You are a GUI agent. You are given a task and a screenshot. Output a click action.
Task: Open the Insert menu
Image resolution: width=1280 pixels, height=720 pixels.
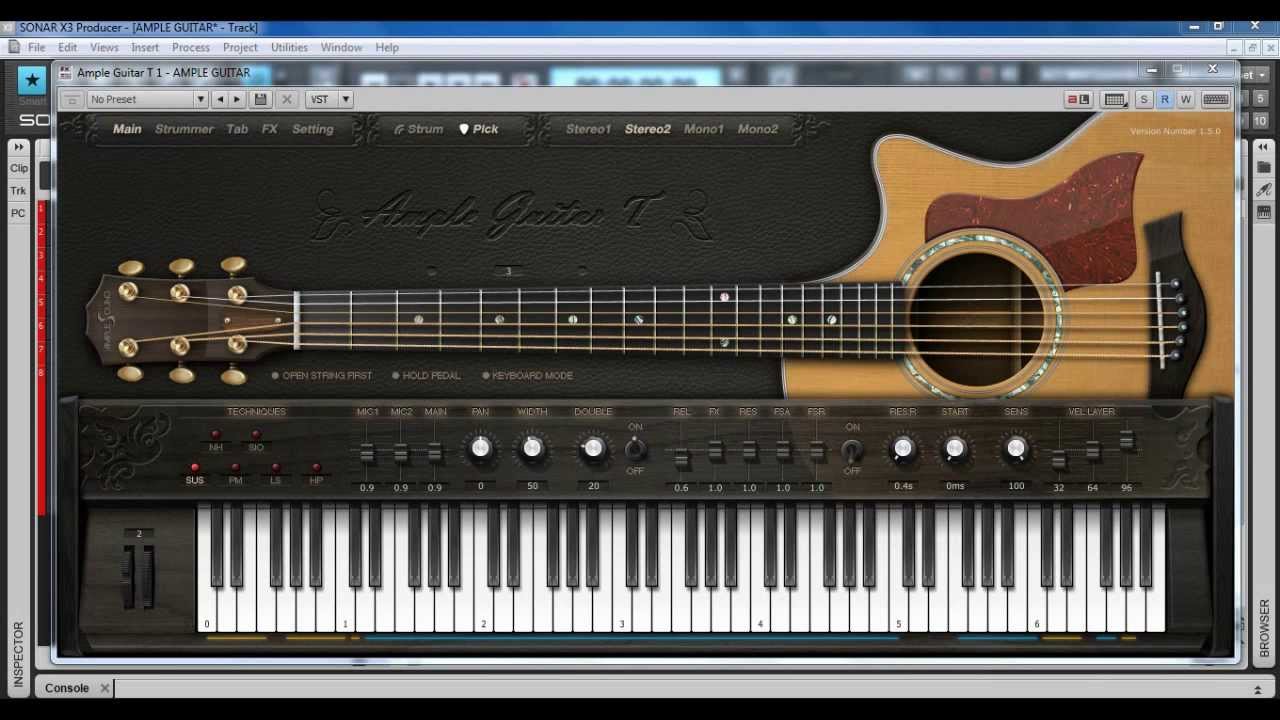(145, 47)
